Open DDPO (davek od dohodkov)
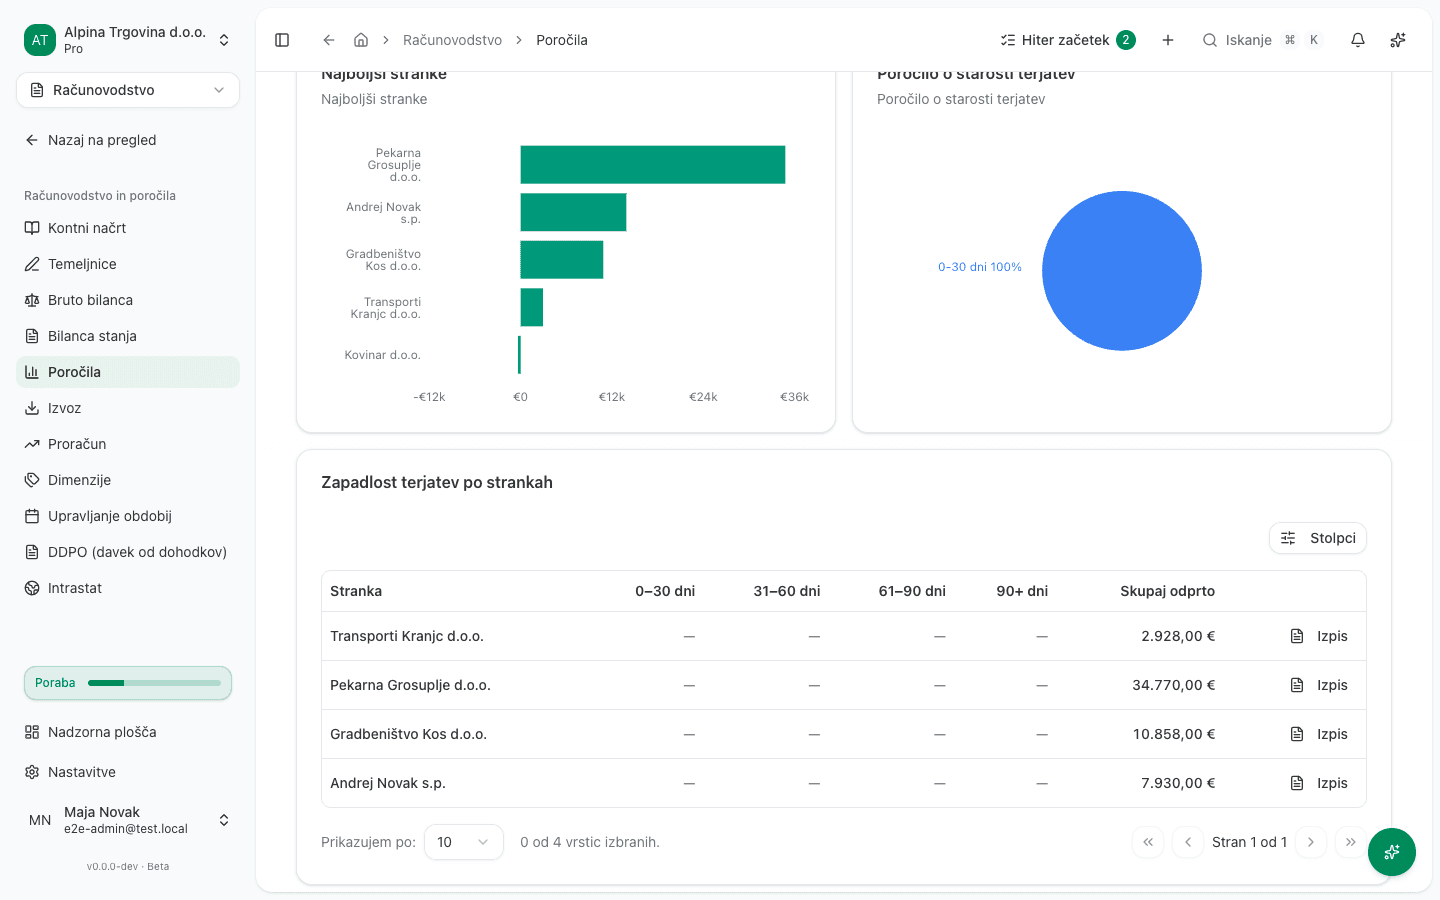Image resolution: width=1440 pixels, height=900 pixels. (x=128, y=552)
